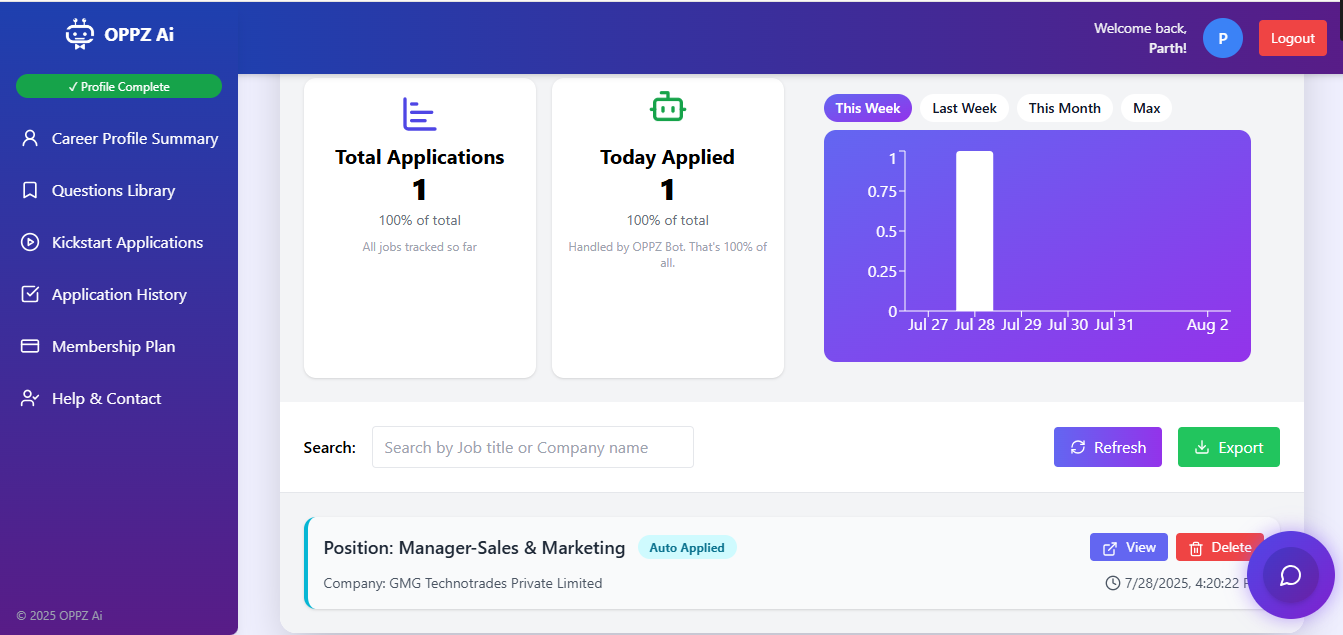Show Max range on chart
1343x635 pixels.
pyautogui.click(x=1146, y=108)
